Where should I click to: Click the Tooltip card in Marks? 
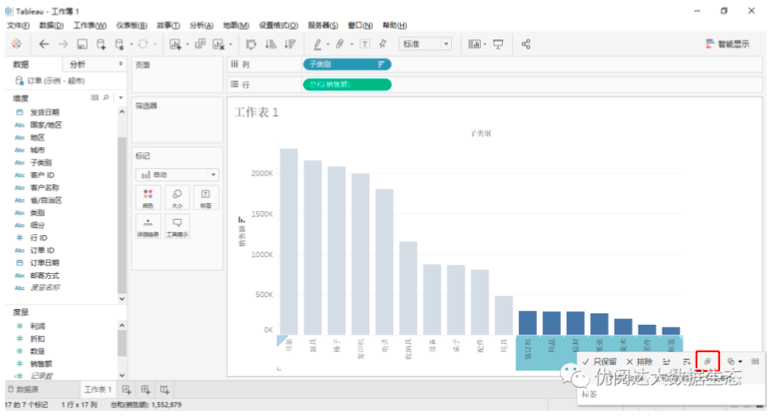click(x=177, y=228)
